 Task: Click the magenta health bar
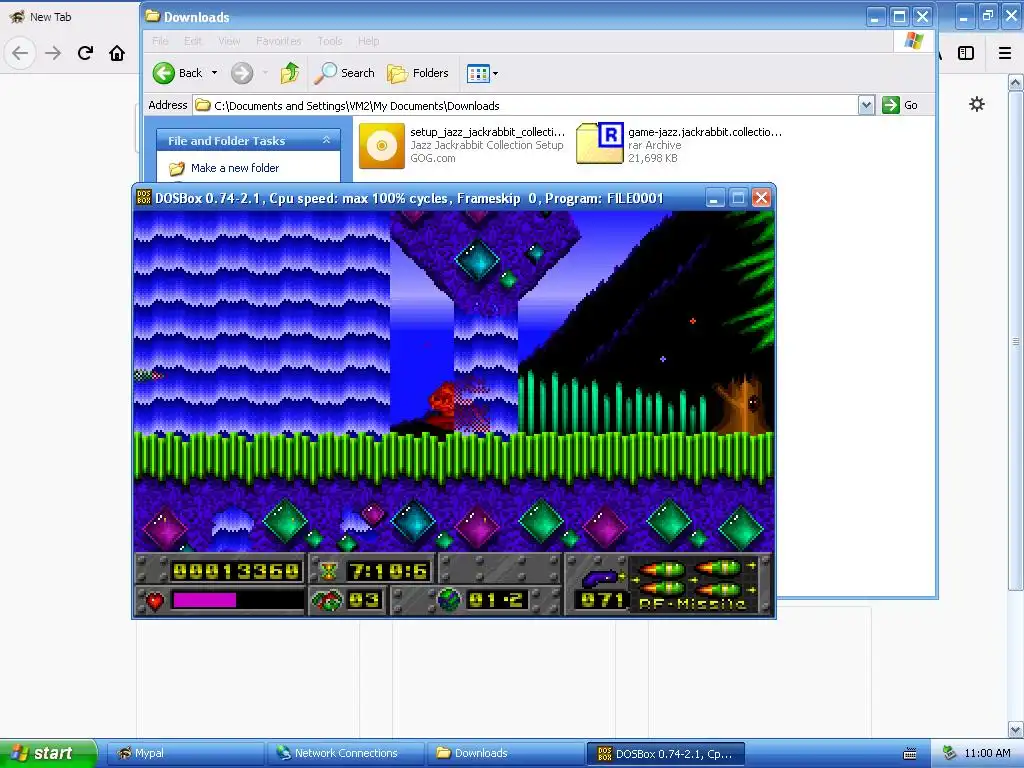204,600
